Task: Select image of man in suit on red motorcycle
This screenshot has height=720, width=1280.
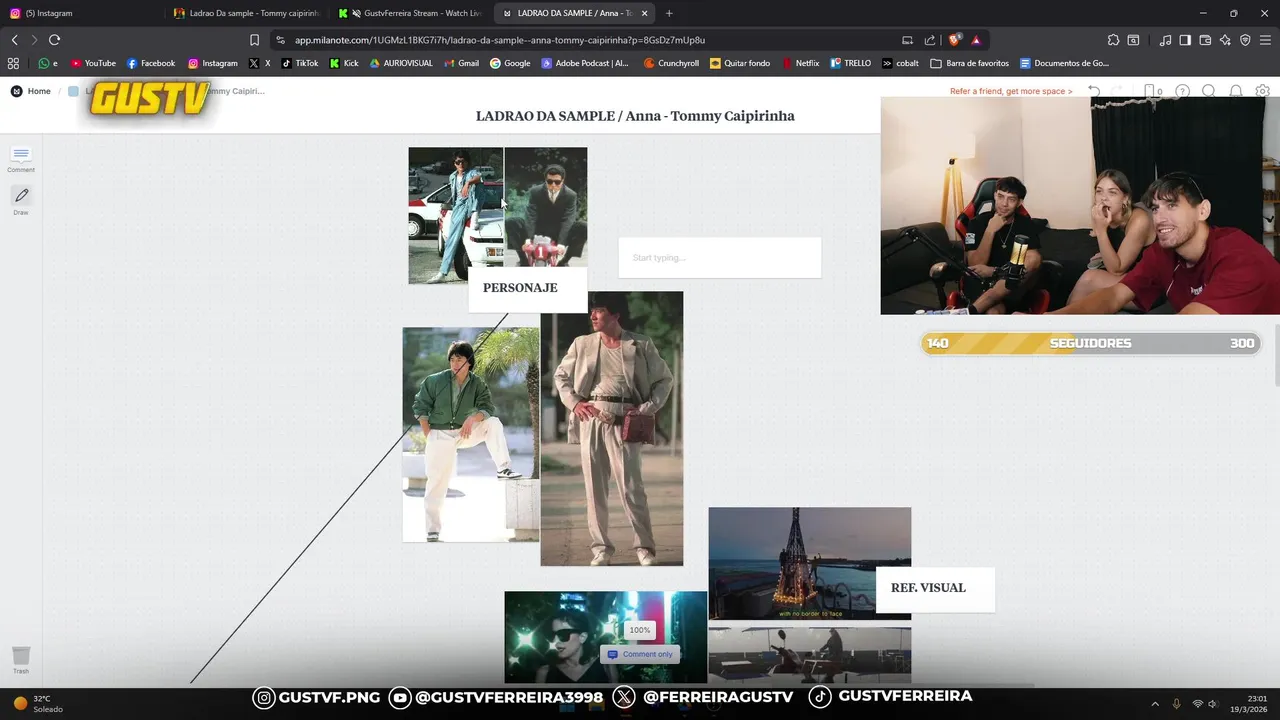Action: [x=546, y=207]
